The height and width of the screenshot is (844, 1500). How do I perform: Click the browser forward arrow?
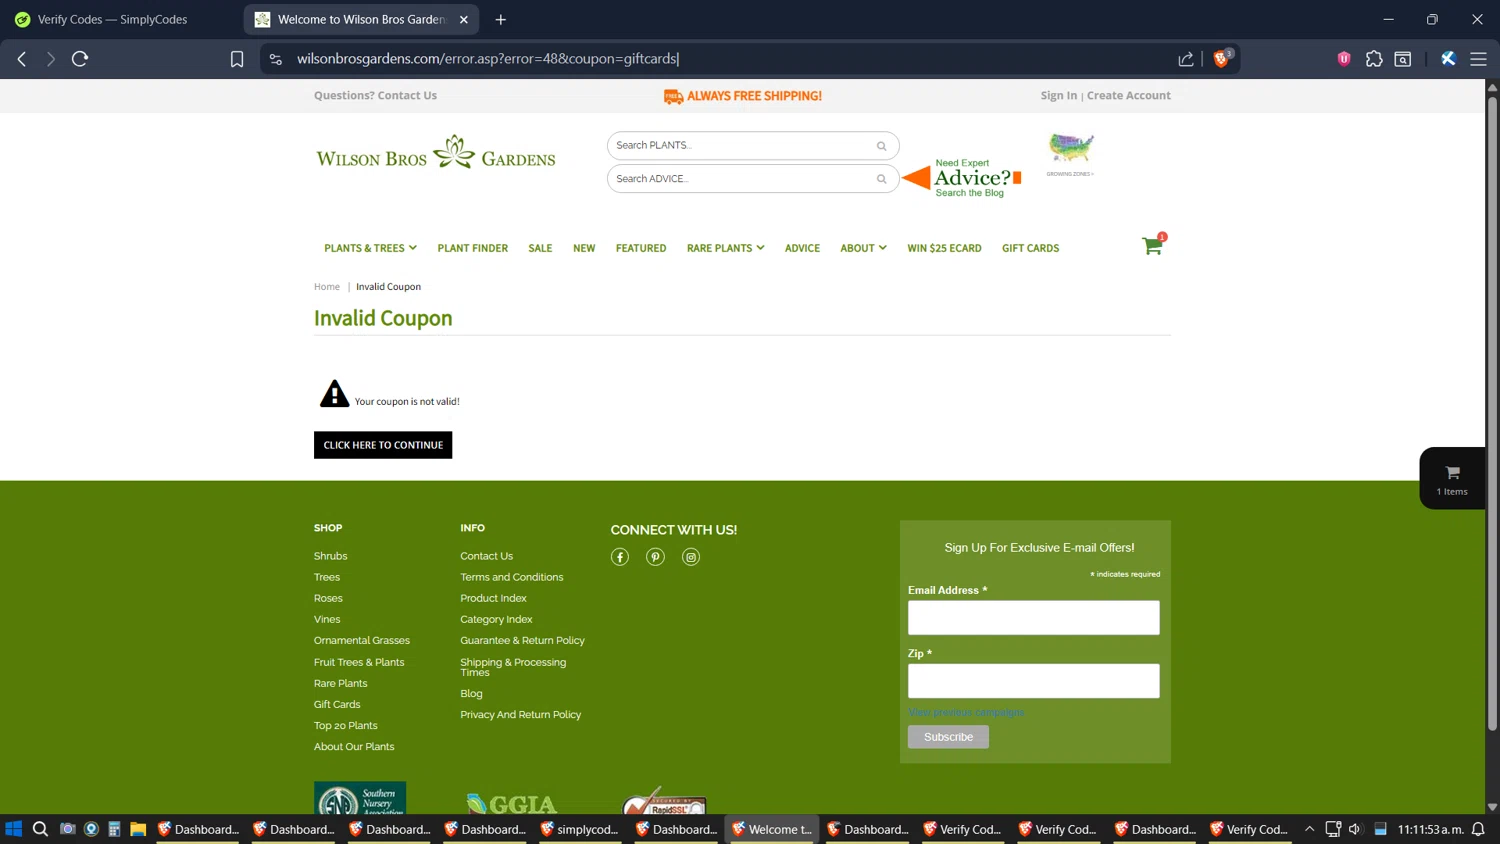50,59
